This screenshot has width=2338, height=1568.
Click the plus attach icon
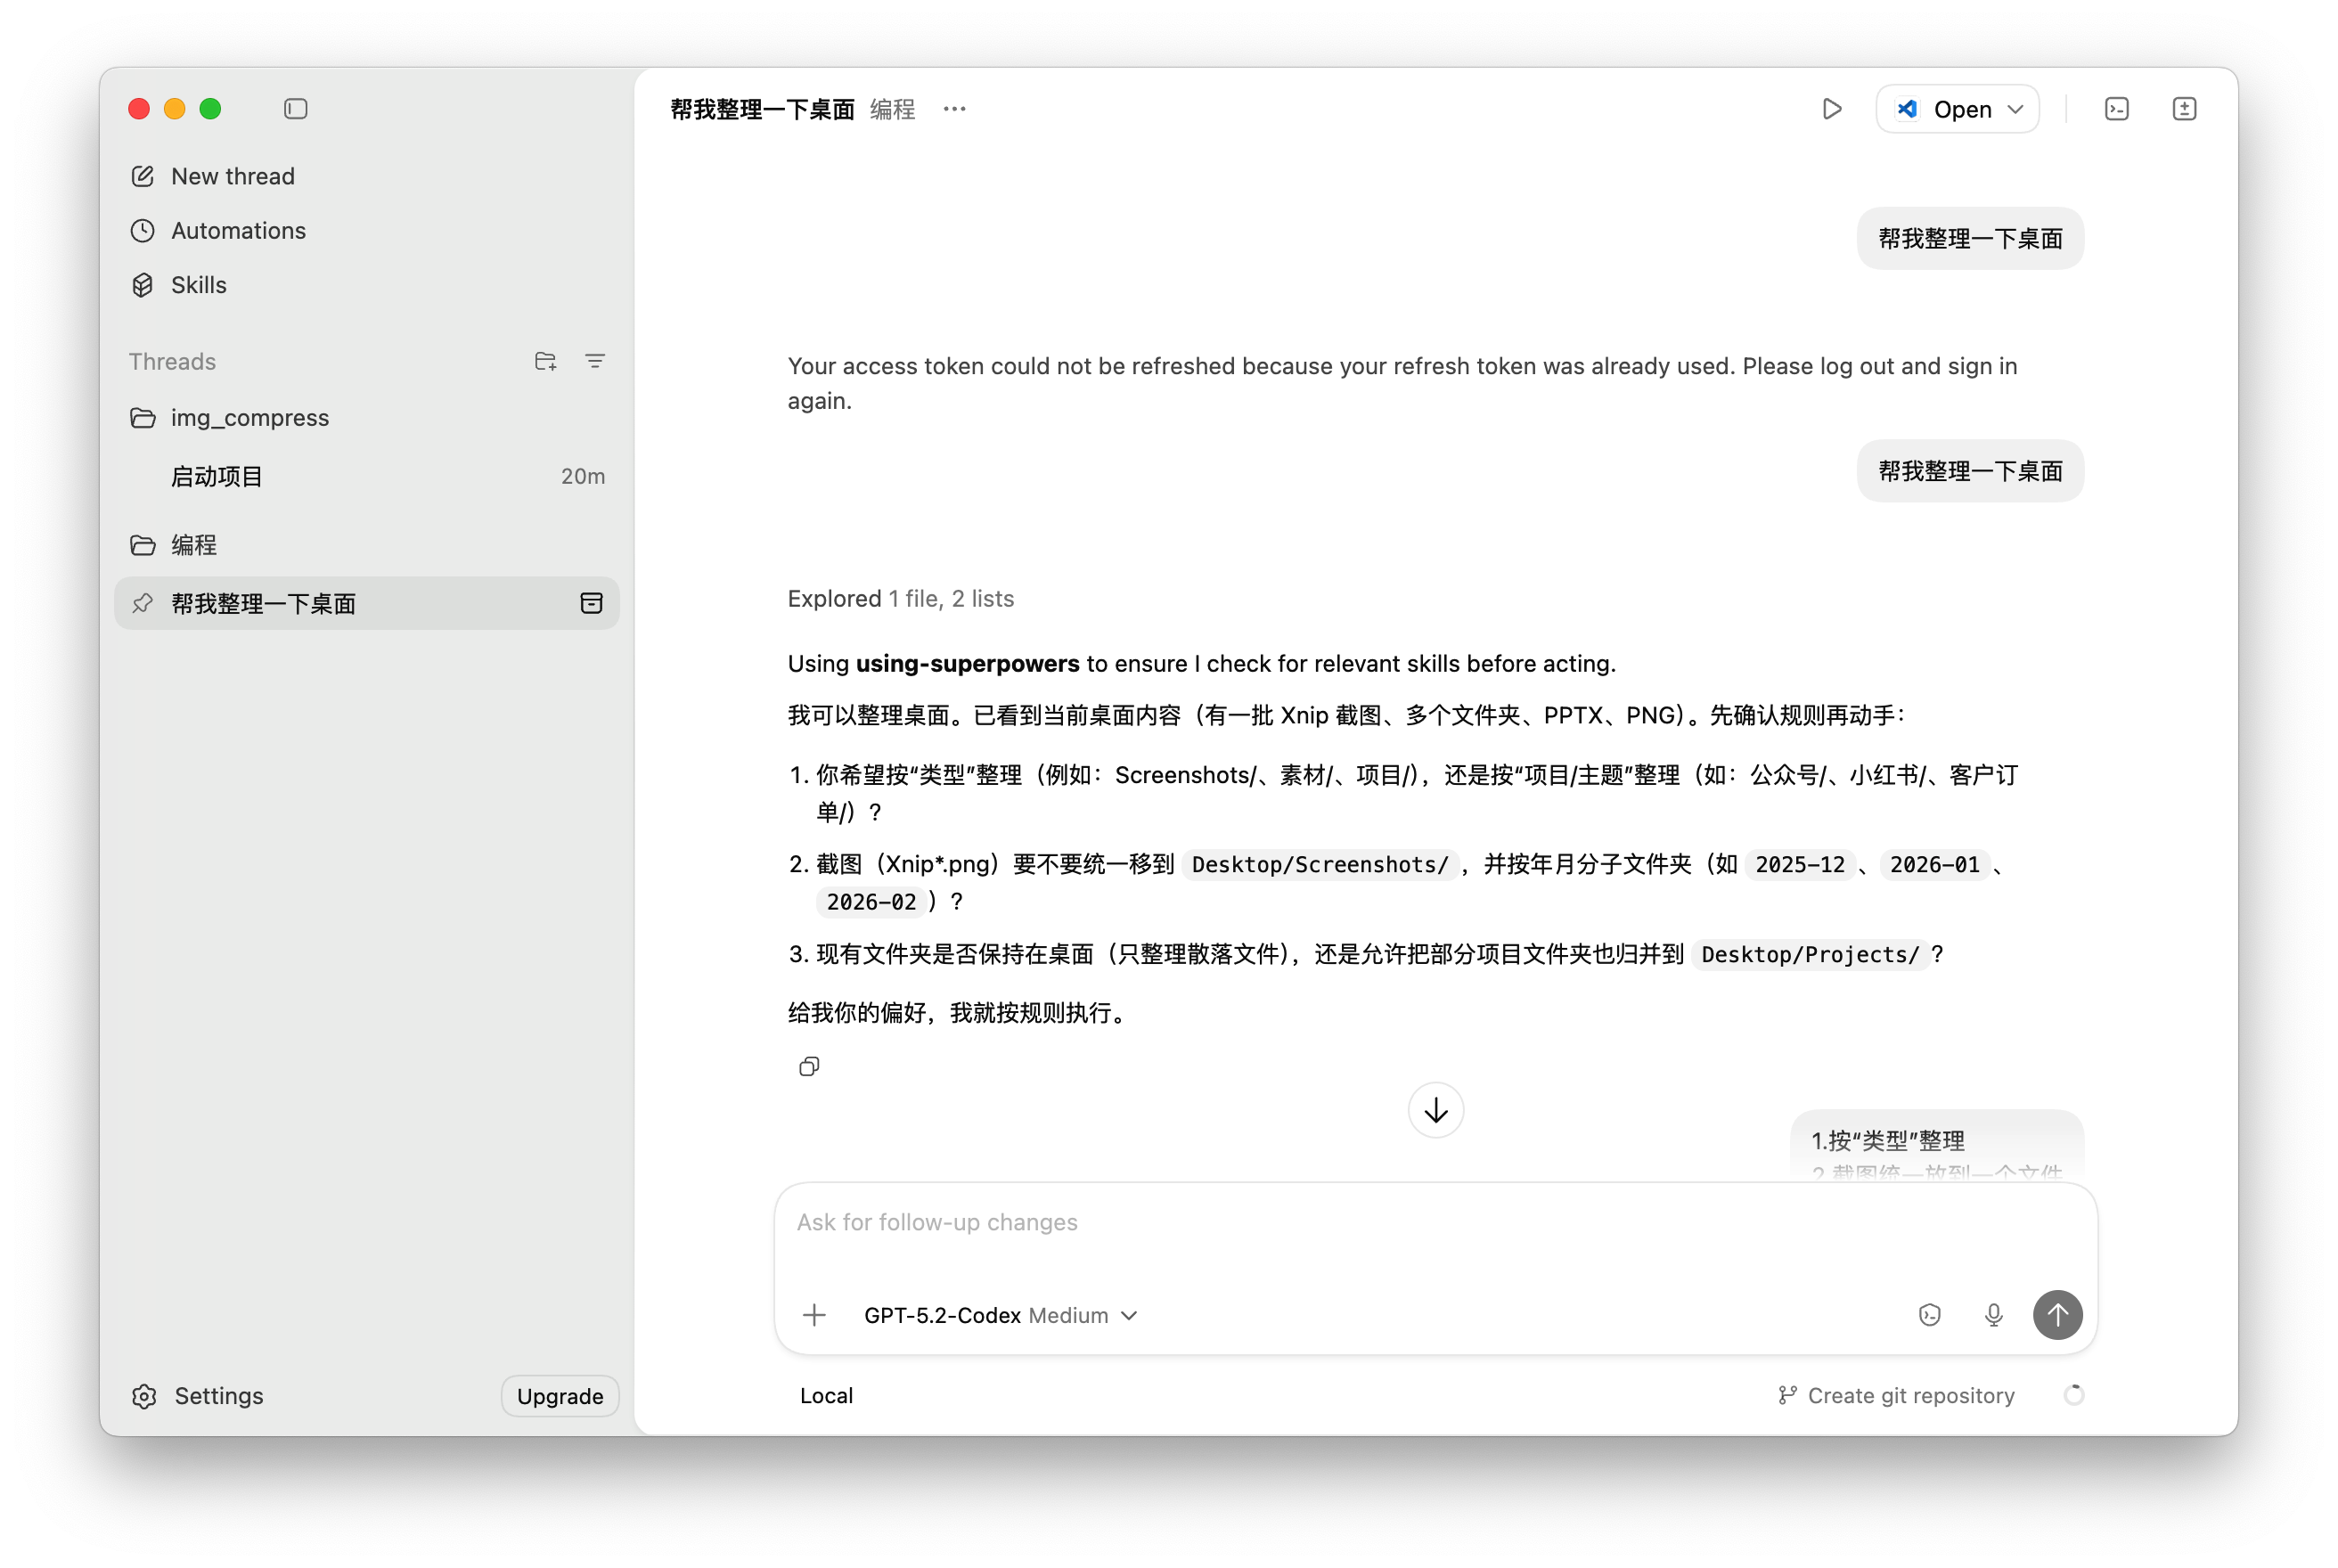pos(814,1315)
